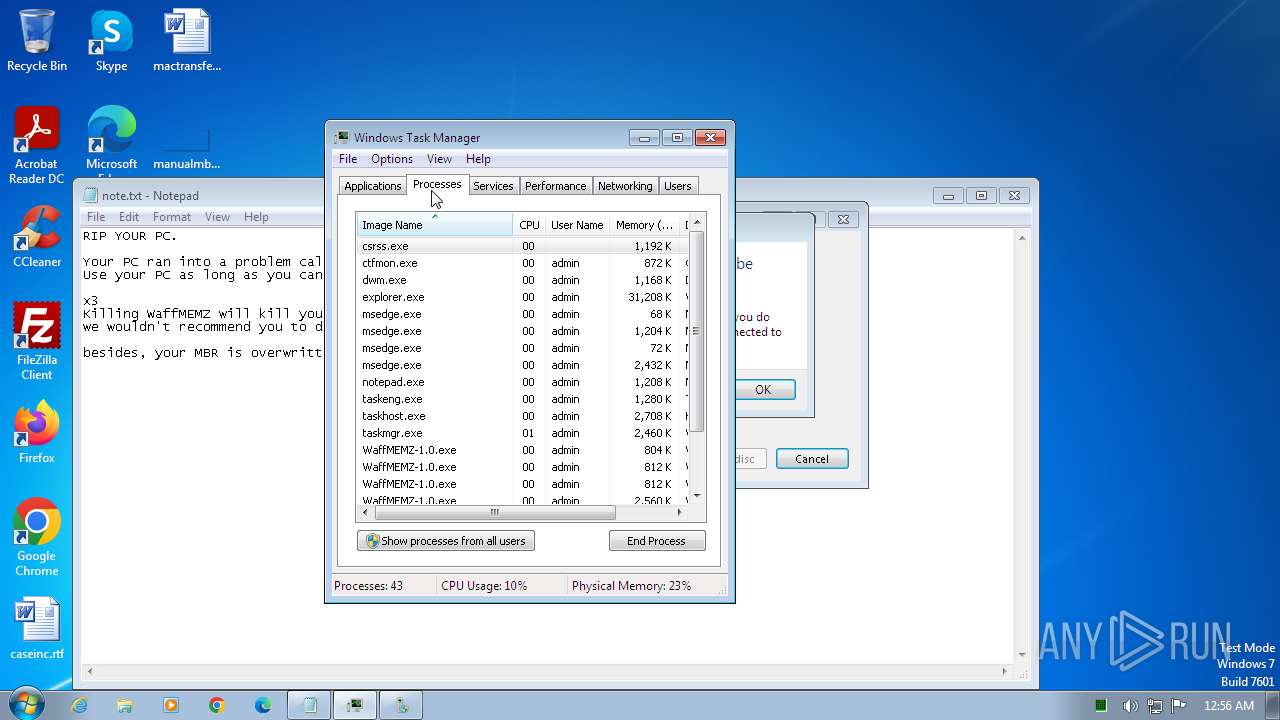Launch Firefox from the desktop
1280x720 pixels.
[37, 433]
